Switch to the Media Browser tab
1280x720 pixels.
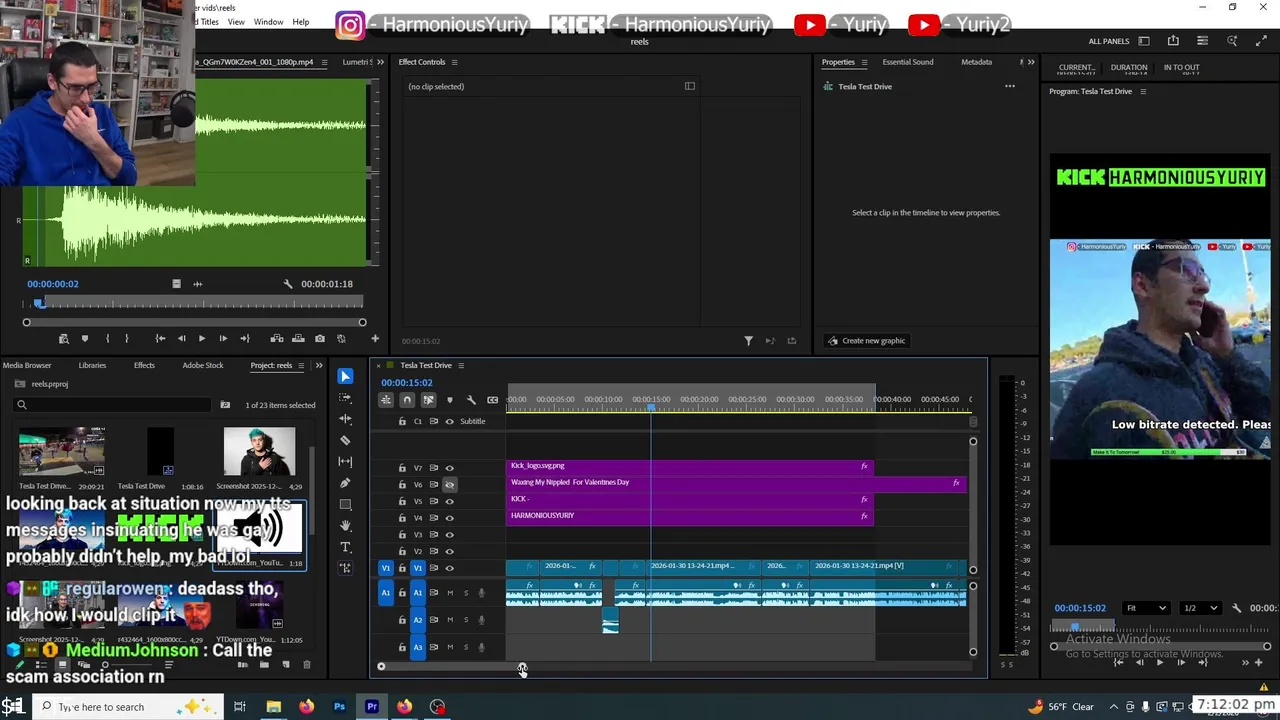(27, 365)
